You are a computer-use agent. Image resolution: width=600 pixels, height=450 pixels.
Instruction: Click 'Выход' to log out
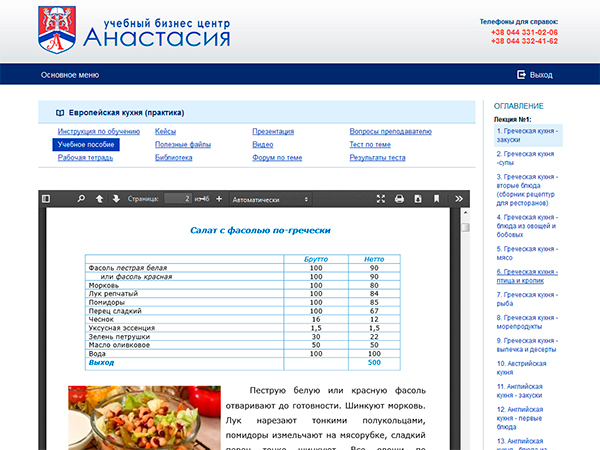pos(535,75)
